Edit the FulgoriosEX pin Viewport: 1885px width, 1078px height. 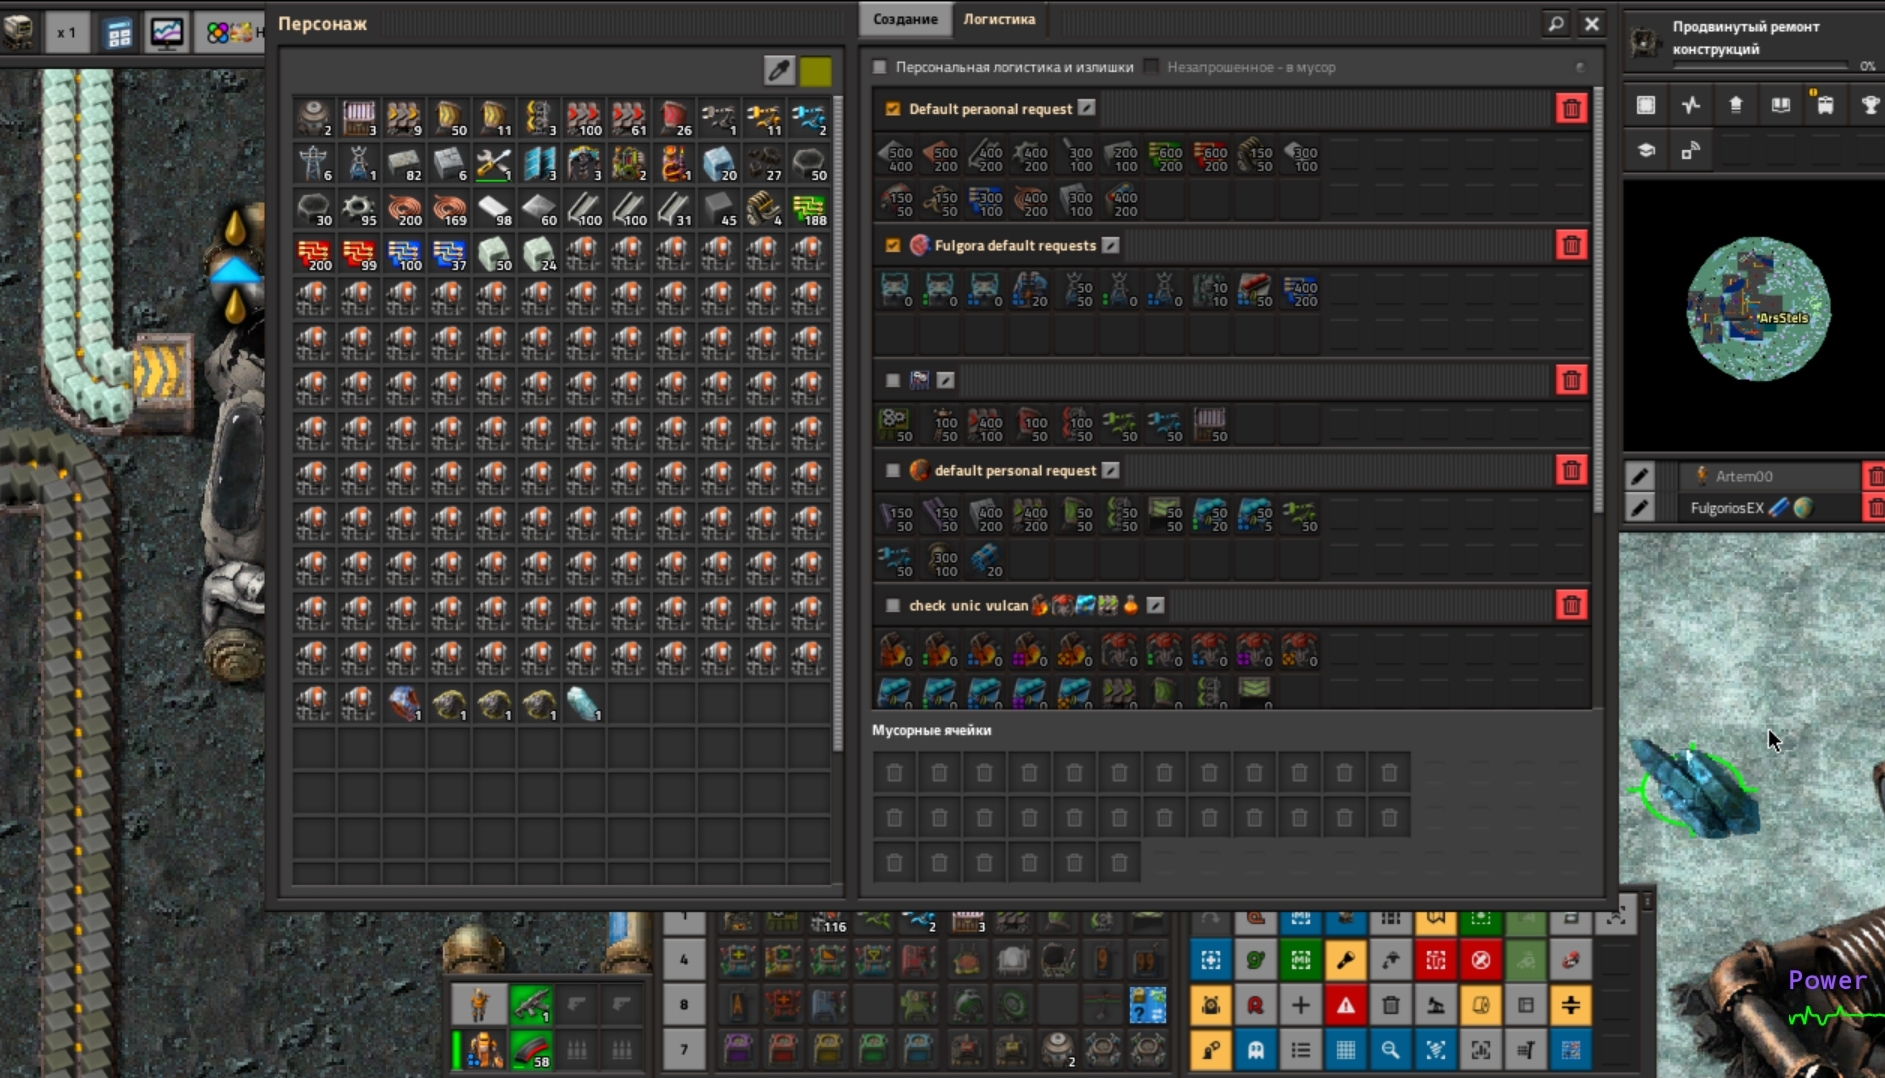point(1640,508)
